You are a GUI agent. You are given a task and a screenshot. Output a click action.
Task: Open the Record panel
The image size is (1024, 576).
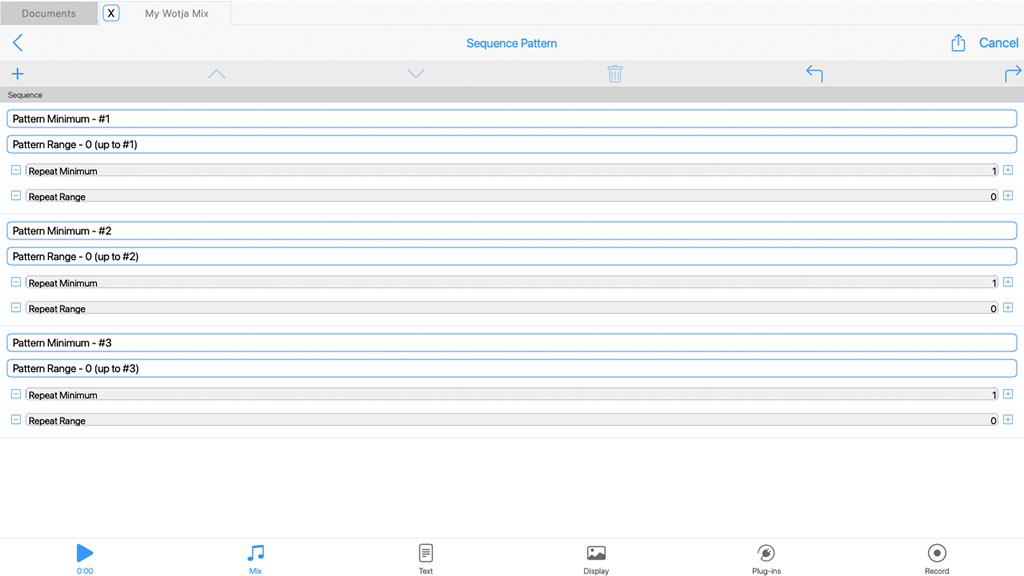[x=936, y=557]
